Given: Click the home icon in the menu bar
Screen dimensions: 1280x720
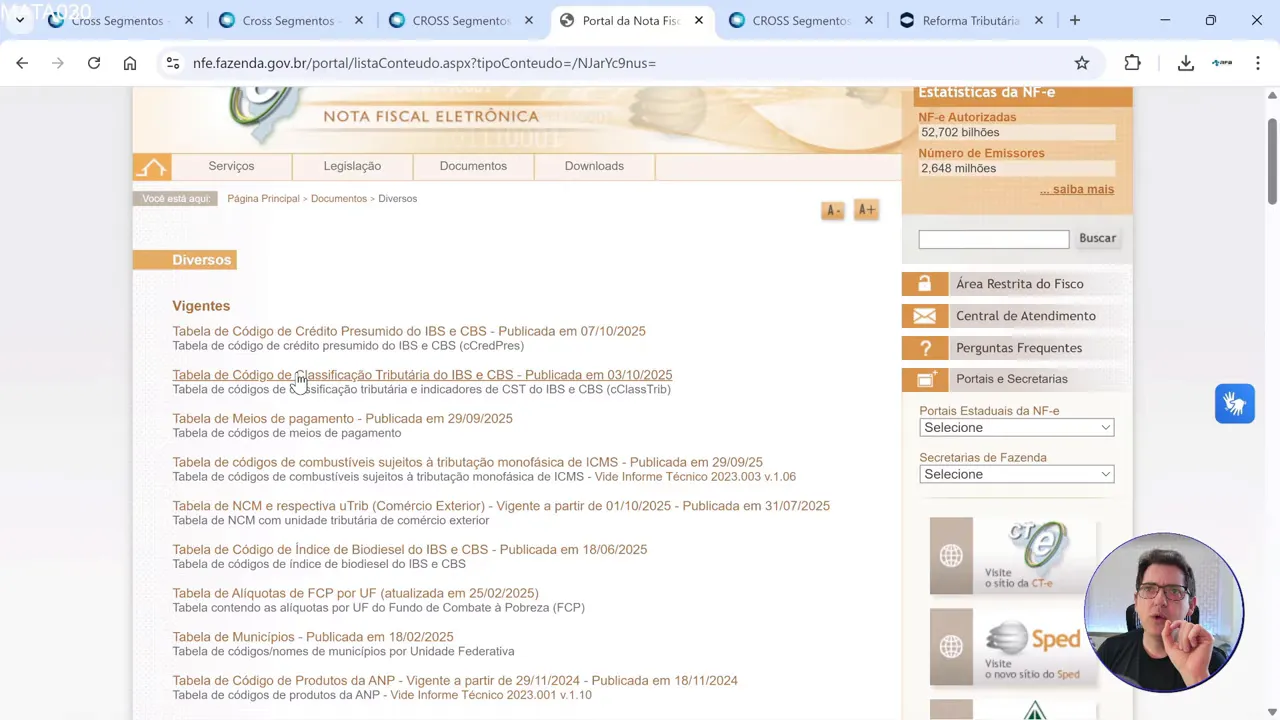Looking at the screenshot, I should [x=152, y=166].
